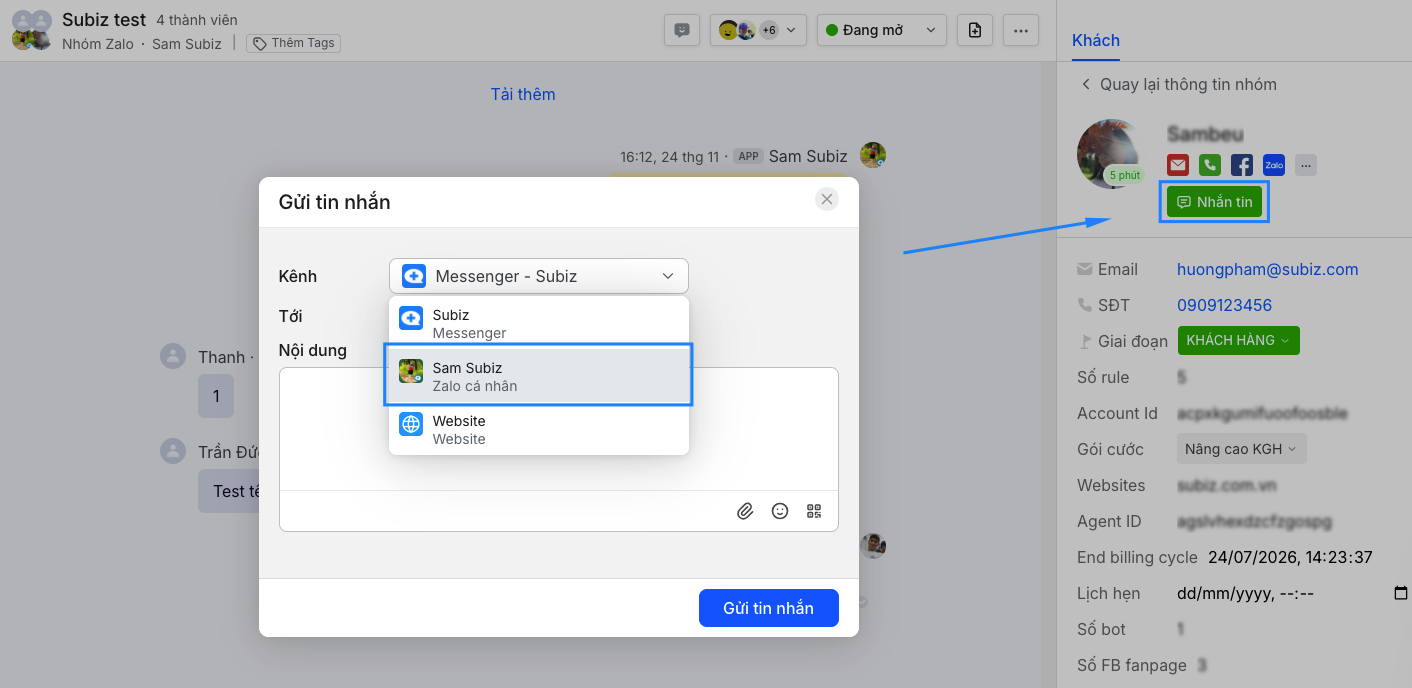Click the paperclip attachment icon
The height and width of the screenshot is (688, 1412).
tap(745, 511)
